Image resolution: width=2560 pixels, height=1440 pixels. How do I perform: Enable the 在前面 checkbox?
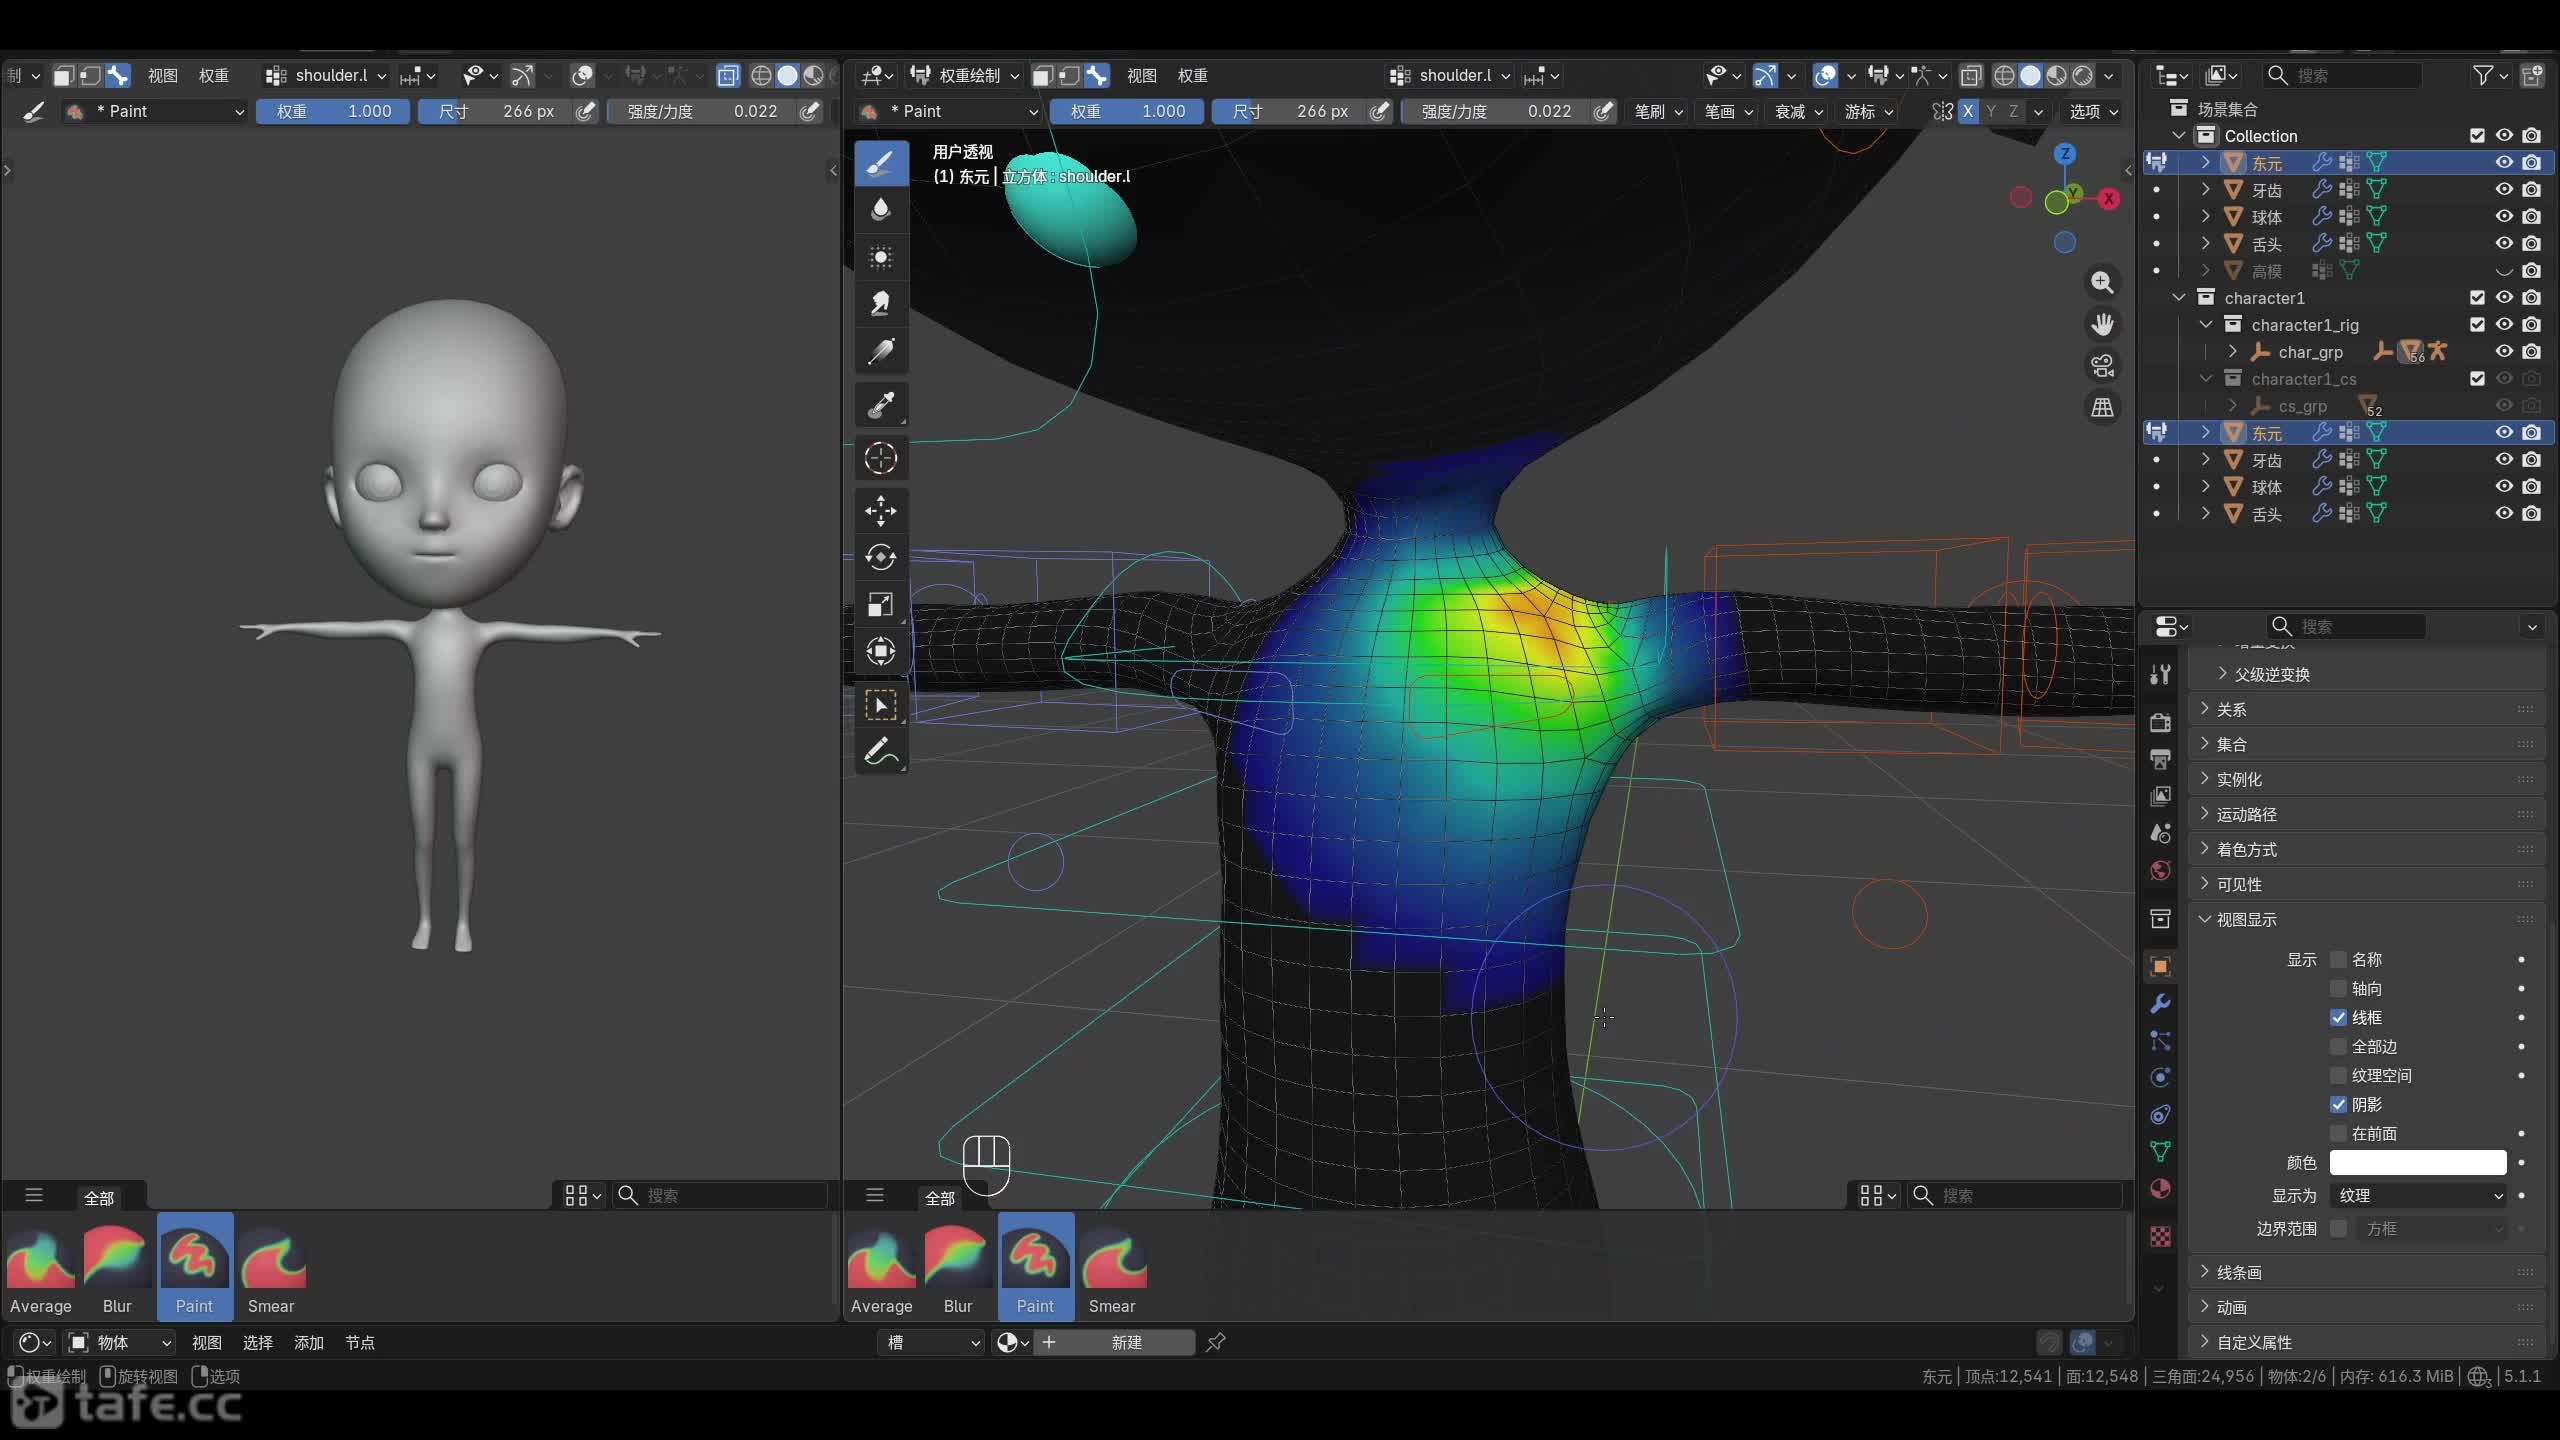coord(2338,1133)
